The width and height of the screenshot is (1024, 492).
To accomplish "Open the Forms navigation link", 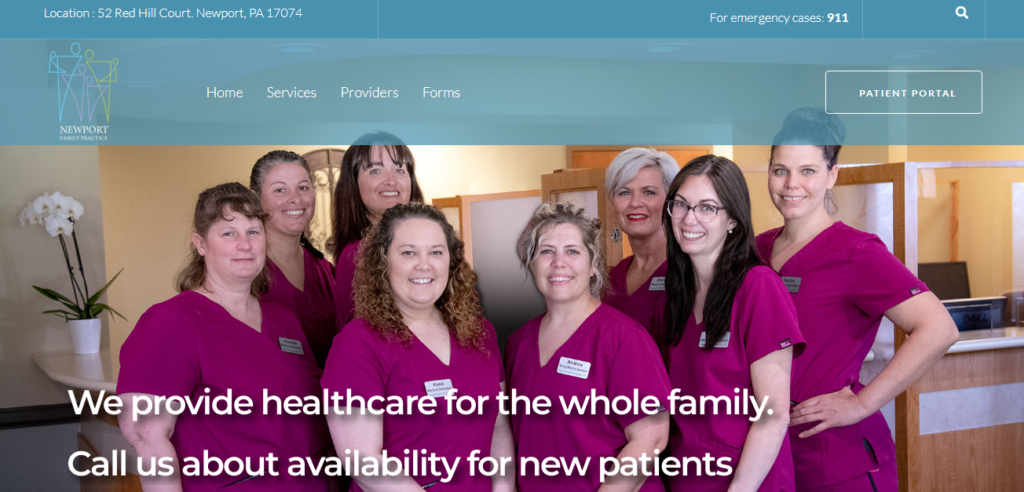I will [441, 93].
